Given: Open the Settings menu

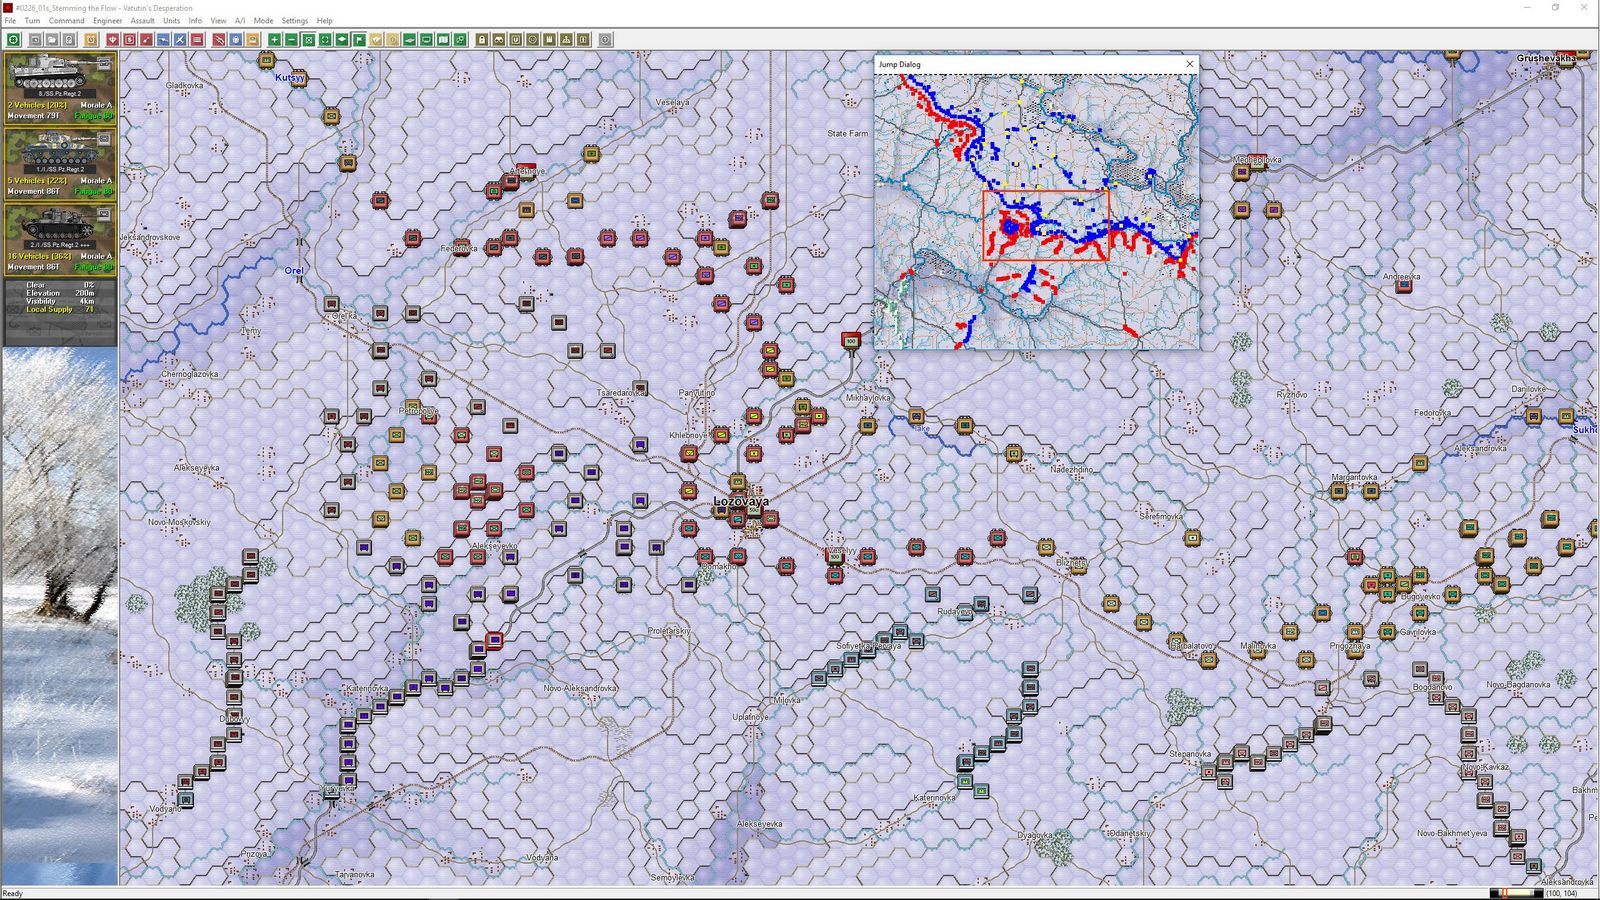Looking at the screenshot, I should tap(295, 20).
